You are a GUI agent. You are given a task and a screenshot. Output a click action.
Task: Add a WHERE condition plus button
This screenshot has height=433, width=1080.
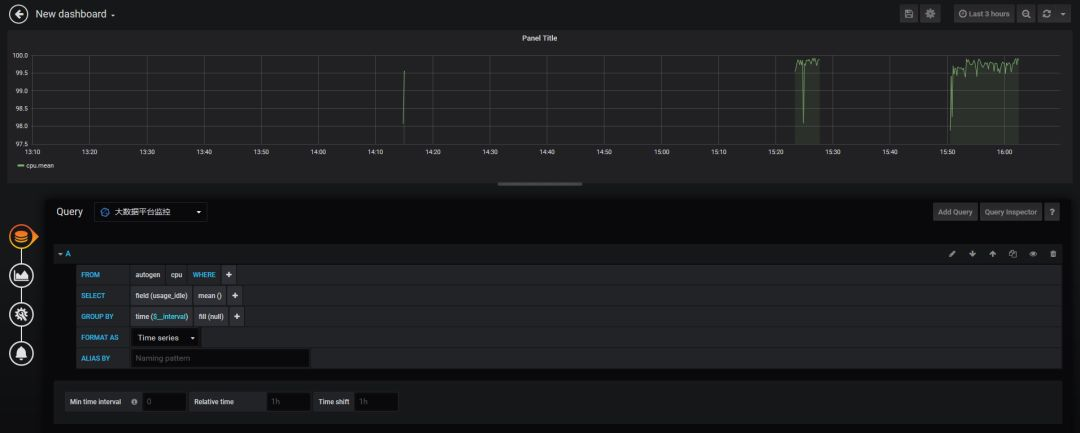click(229, 275)
